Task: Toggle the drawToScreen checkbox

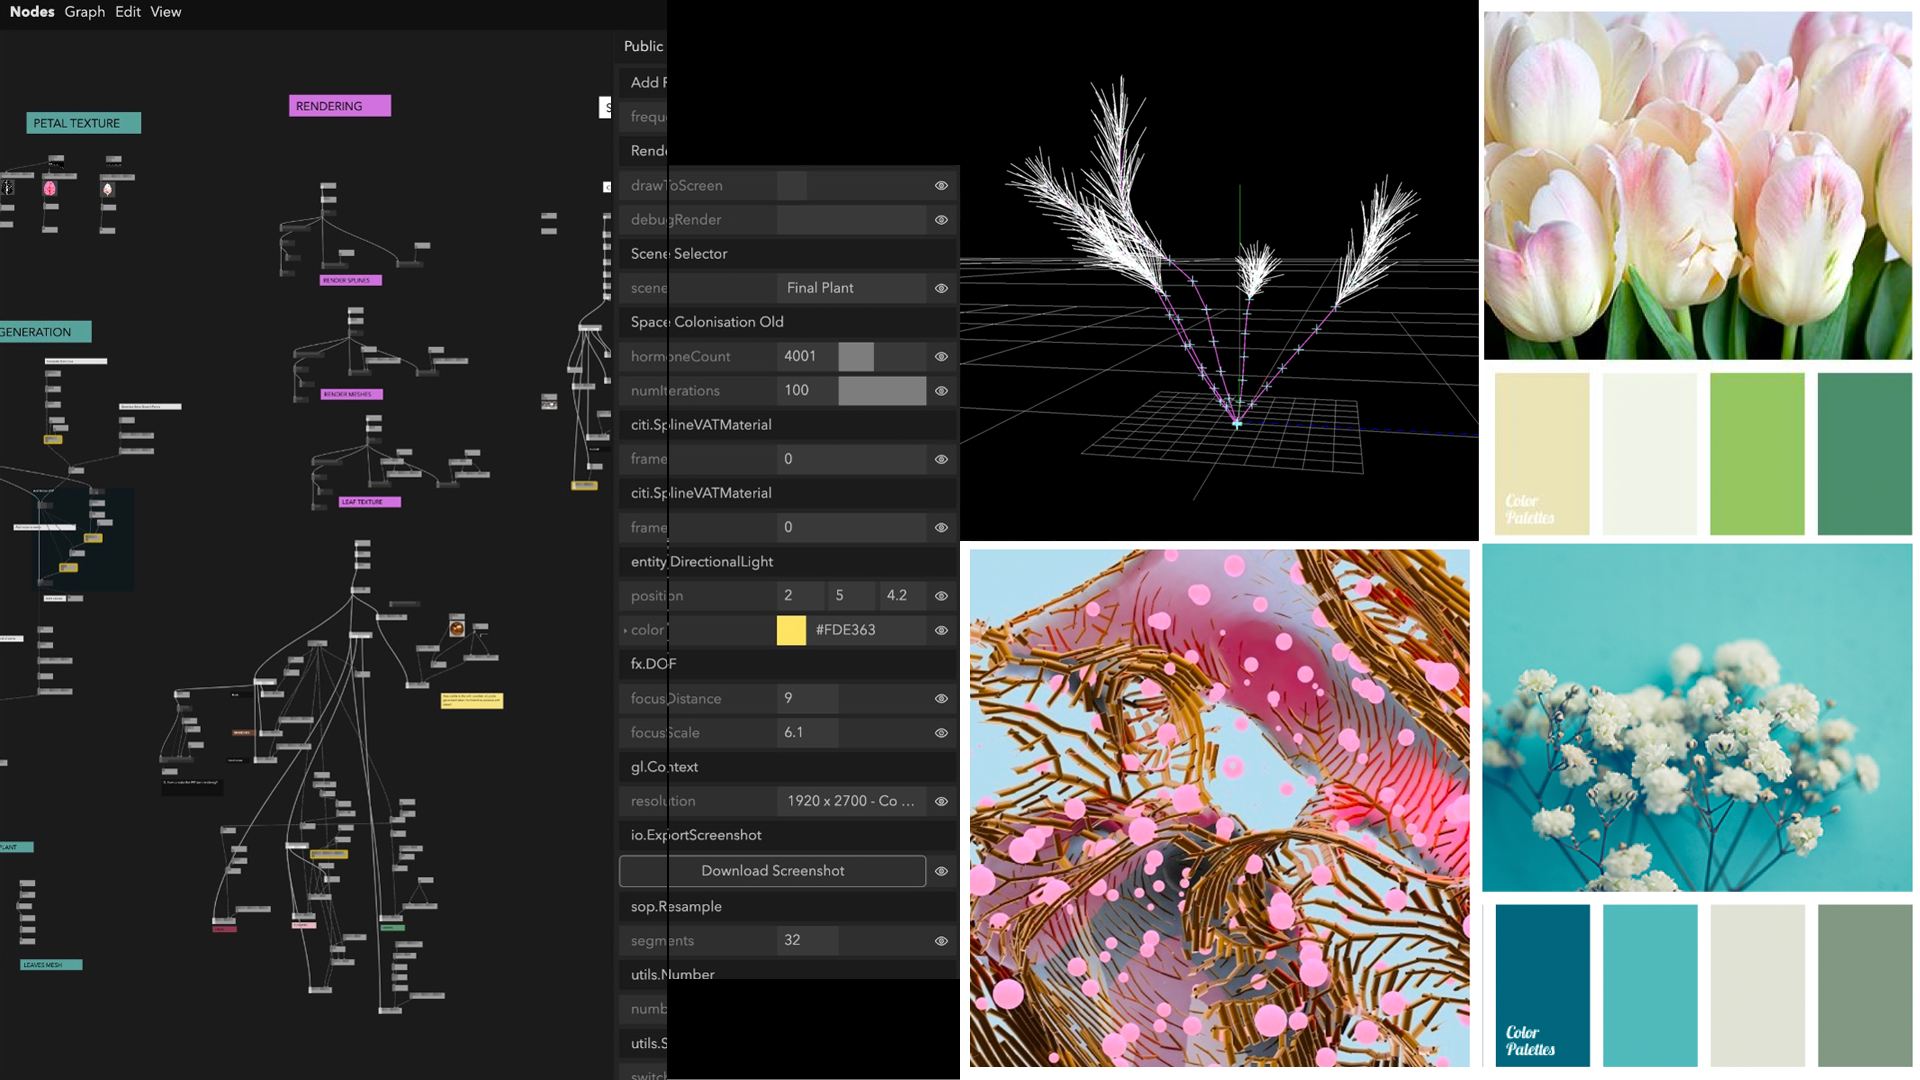Action: (791, 186)
